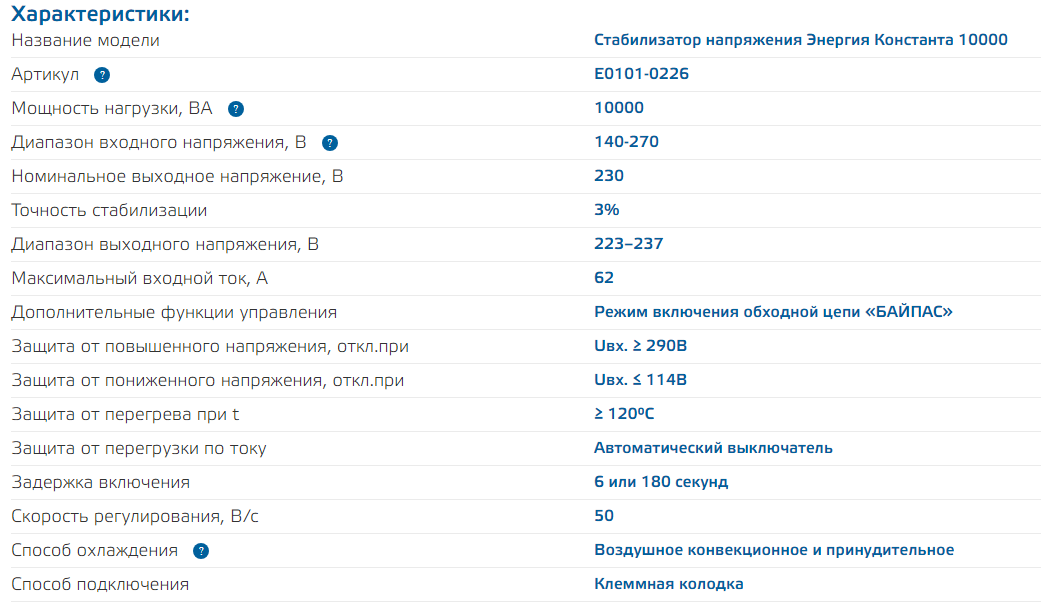
Task: Click the help icon next to Артикул
Action: [102, 75]
